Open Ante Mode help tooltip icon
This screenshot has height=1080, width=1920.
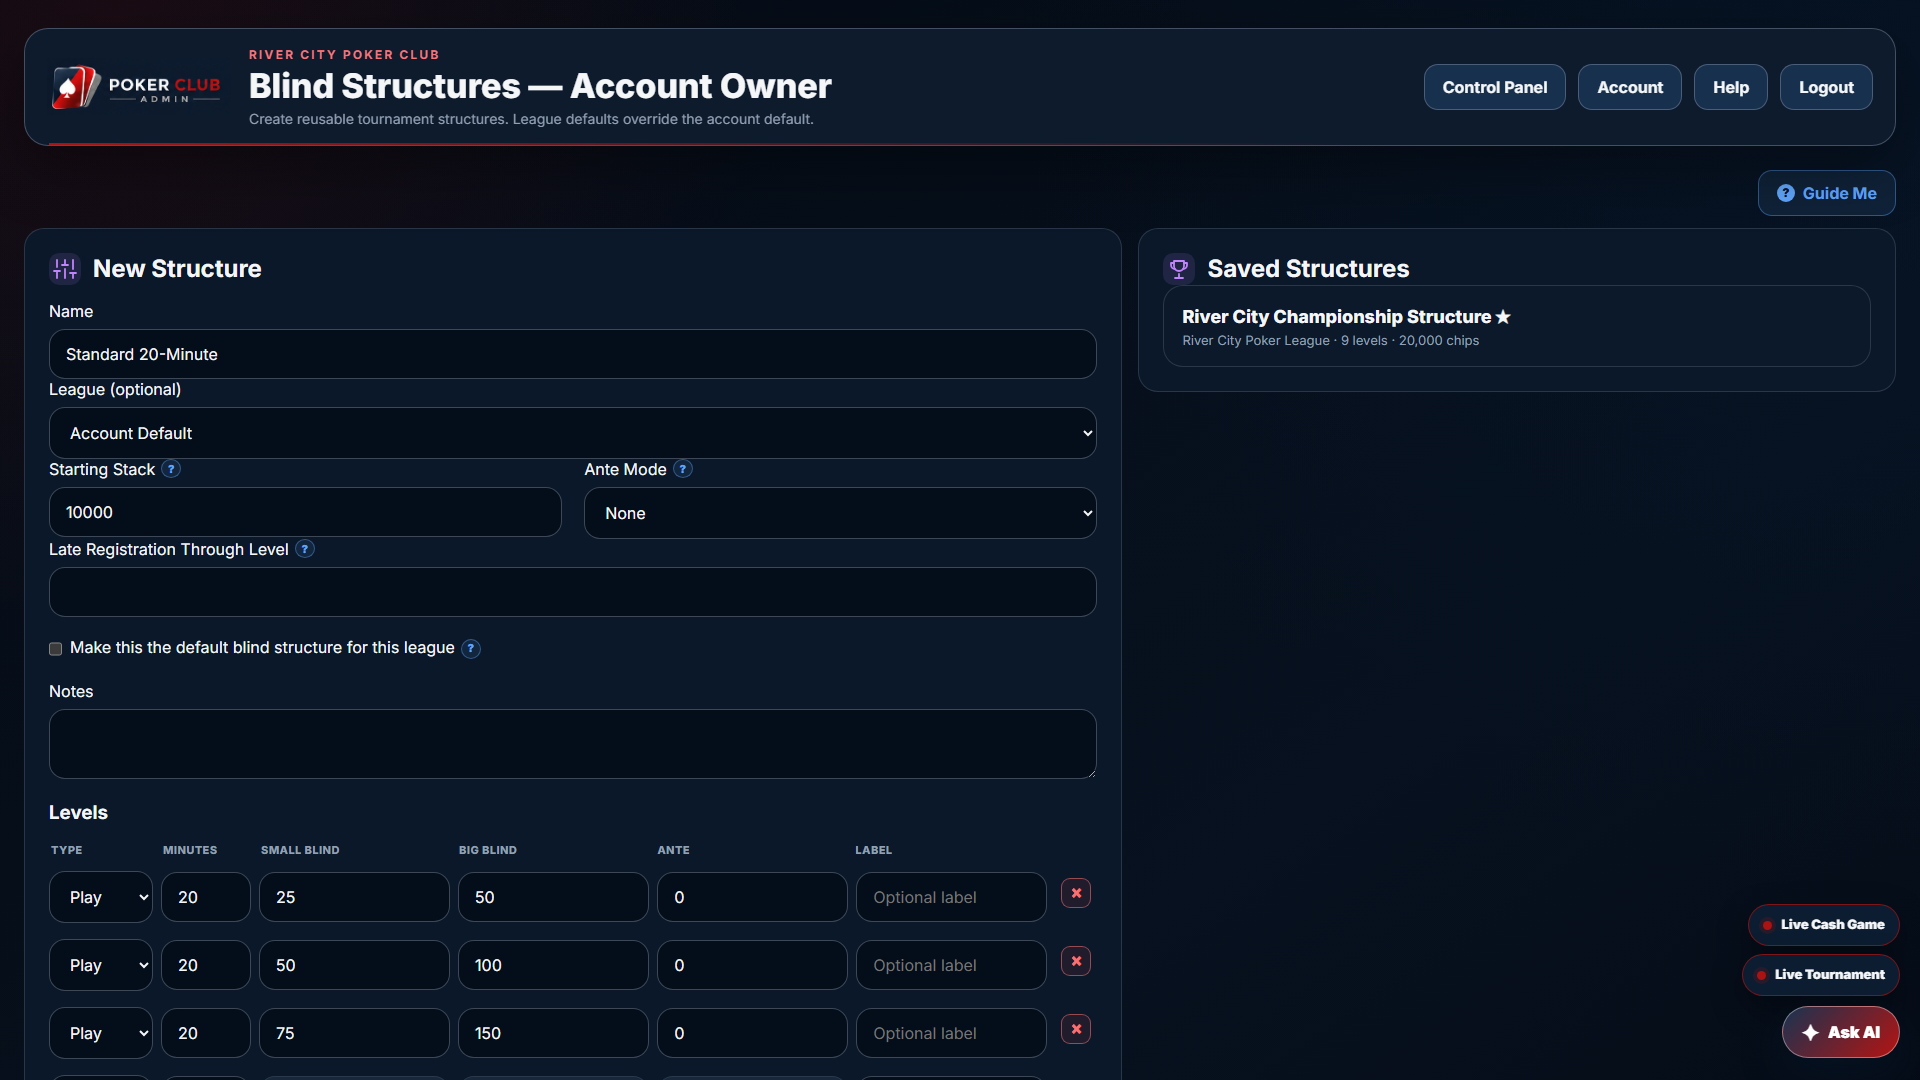point(683,469)
